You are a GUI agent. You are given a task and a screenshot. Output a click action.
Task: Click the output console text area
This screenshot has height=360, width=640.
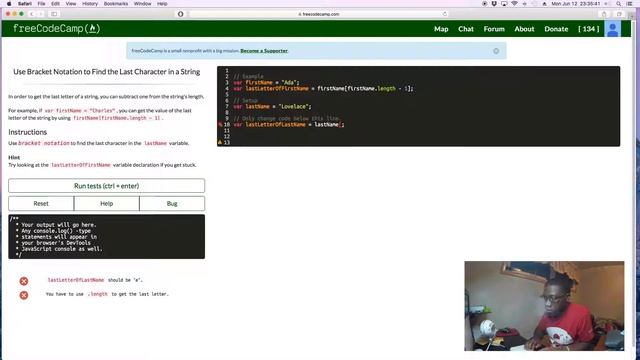coord(107,237)
